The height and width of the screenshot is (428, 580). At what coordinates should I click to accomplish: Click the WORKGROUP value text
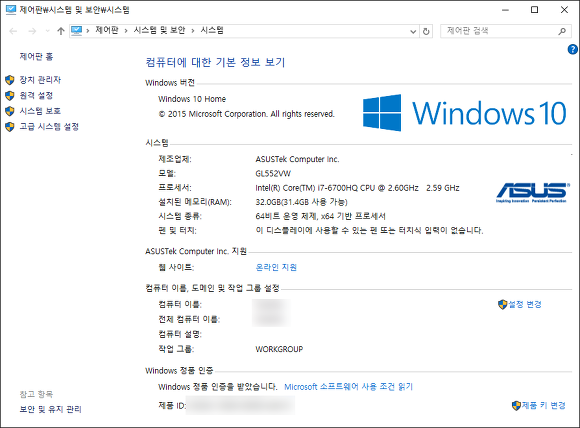[279, 349]
